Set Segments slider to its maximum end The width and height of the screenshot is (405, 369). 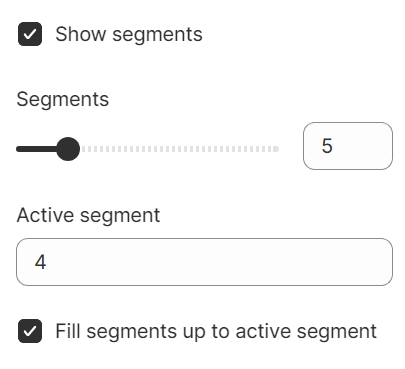277,149
